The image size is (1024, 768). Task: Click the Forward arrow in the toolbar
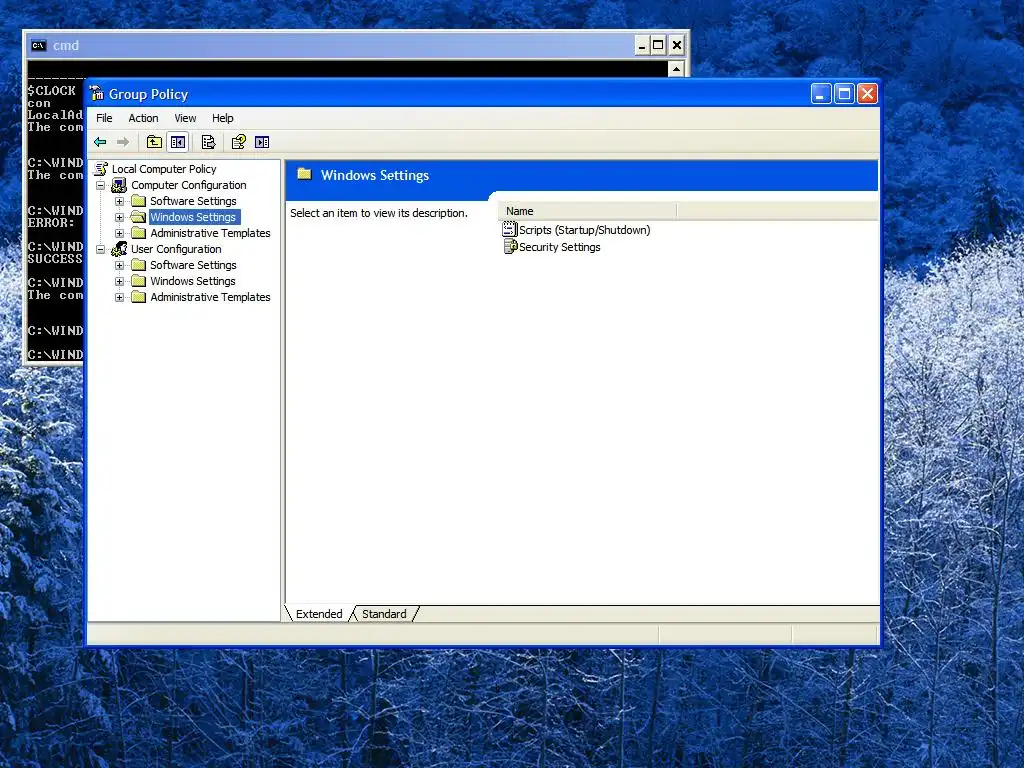[123, 142]
